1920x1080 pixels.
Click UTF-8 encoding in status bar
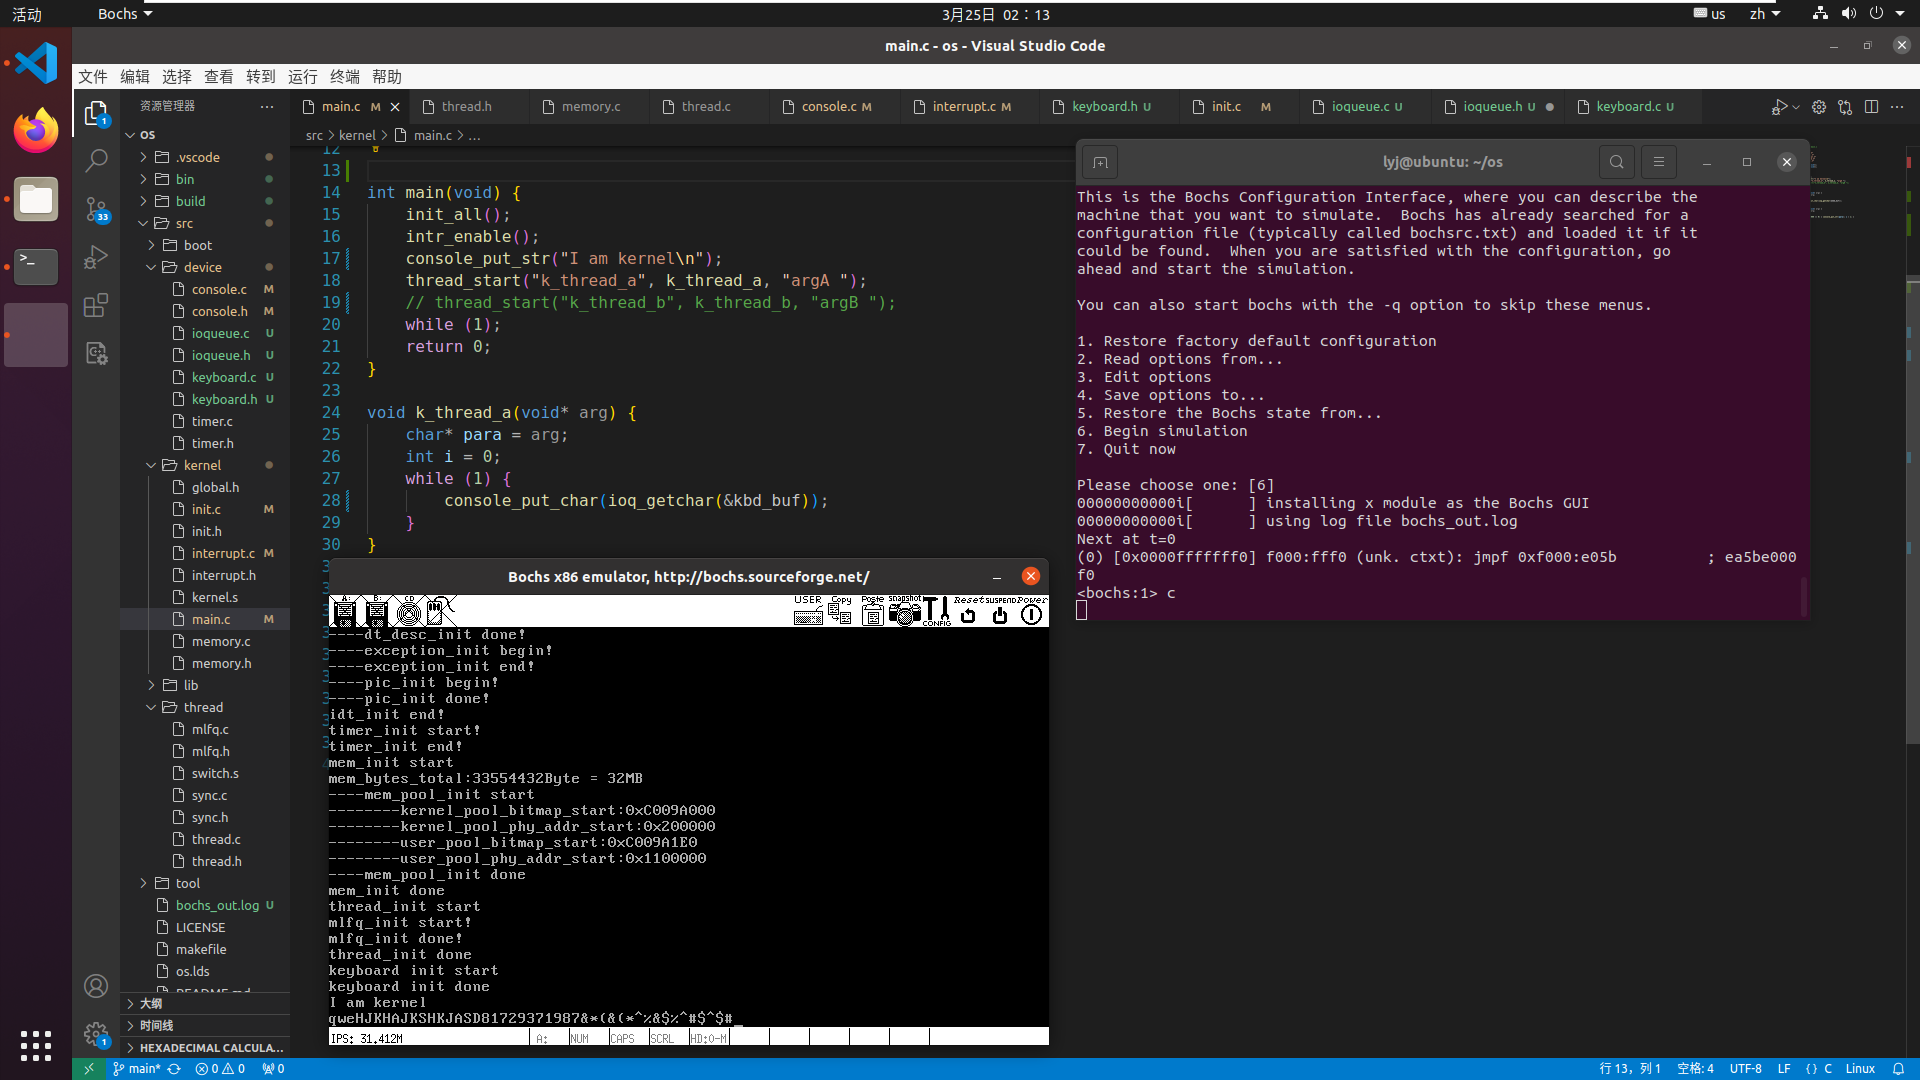click(x=1746, y=1069)
